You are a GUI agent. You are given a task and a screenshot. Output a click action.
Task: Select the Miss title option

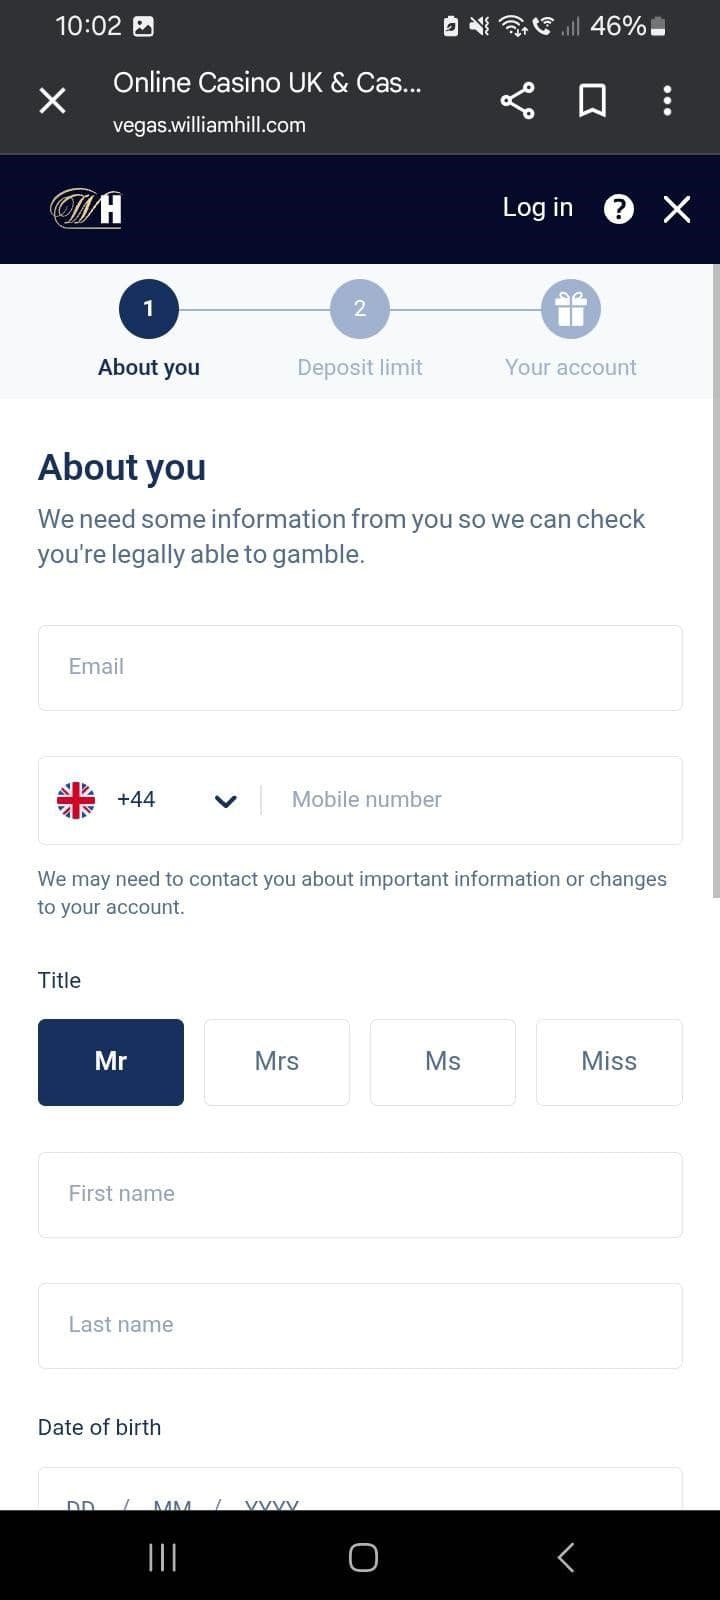point(608,1062)
